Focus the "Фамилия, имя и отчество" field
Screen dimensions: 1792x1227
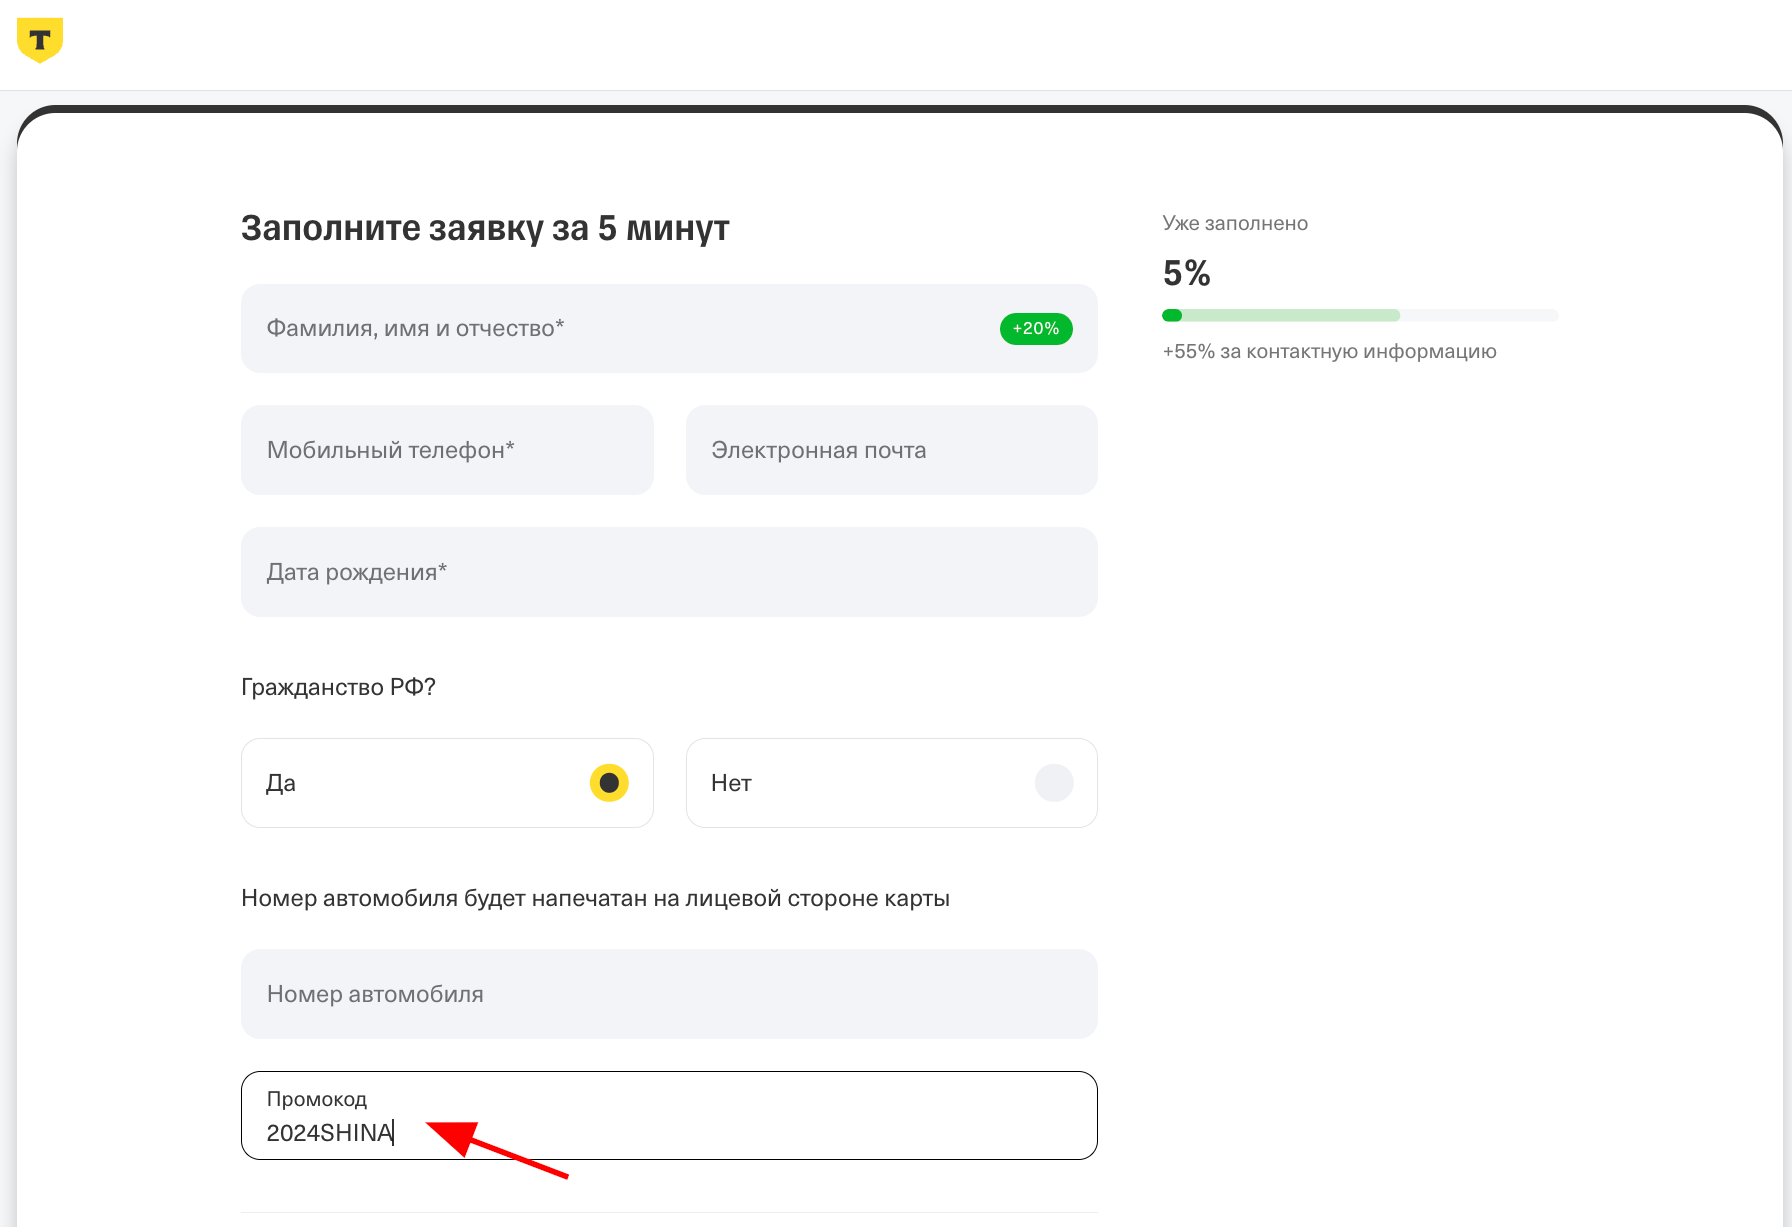620,329
